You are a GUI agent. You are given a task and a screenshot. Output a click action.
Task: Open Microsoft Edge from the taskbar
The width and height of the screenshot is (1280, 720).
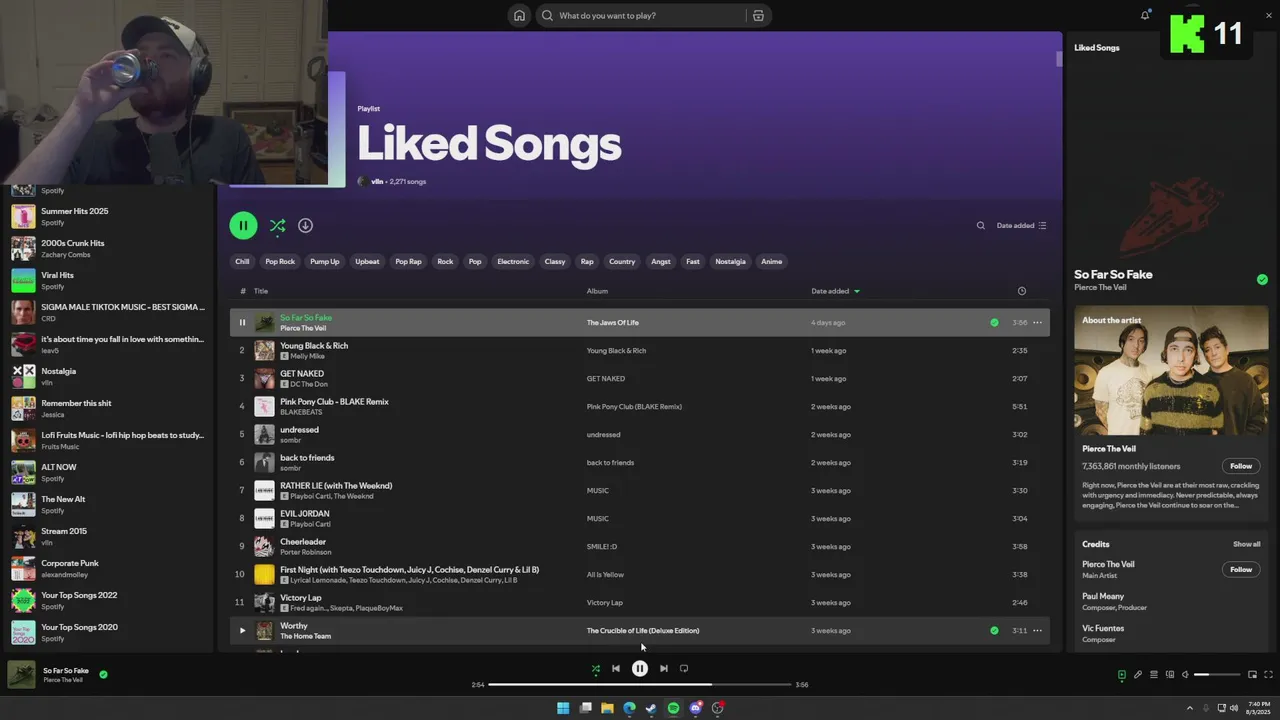[x=629, y=708]
